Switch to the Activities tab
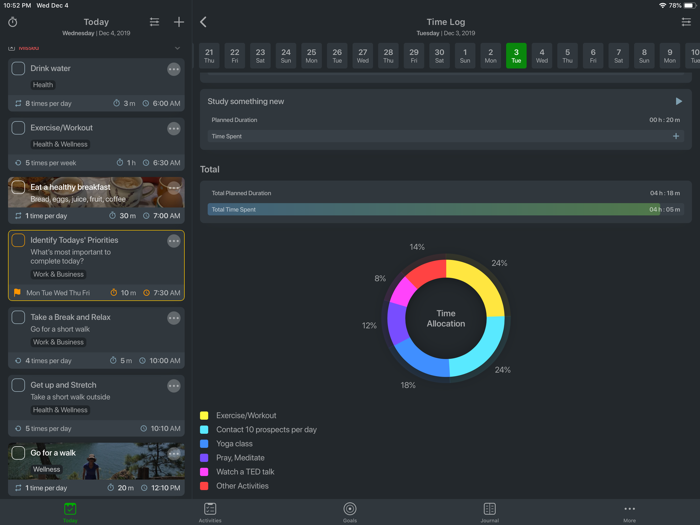700x525 pixels. pos(210,512)
